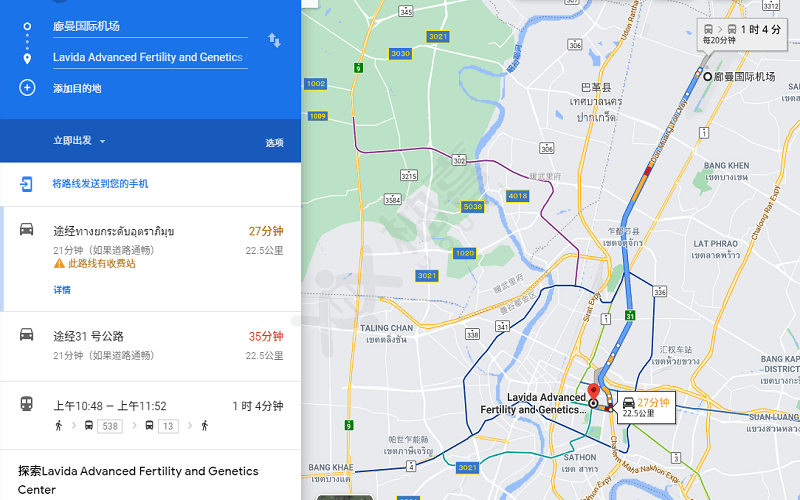Click the swap origin and destination arrows icon

274,40
